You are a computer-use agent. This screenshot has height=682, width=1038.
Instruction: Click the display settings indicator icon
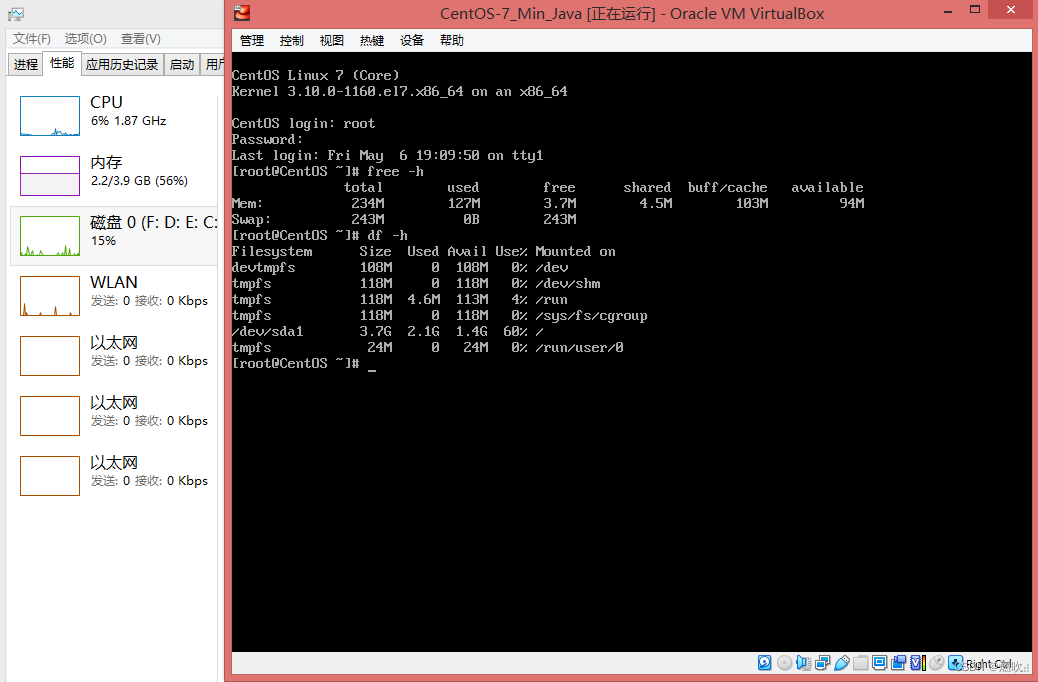pos(880,663)
